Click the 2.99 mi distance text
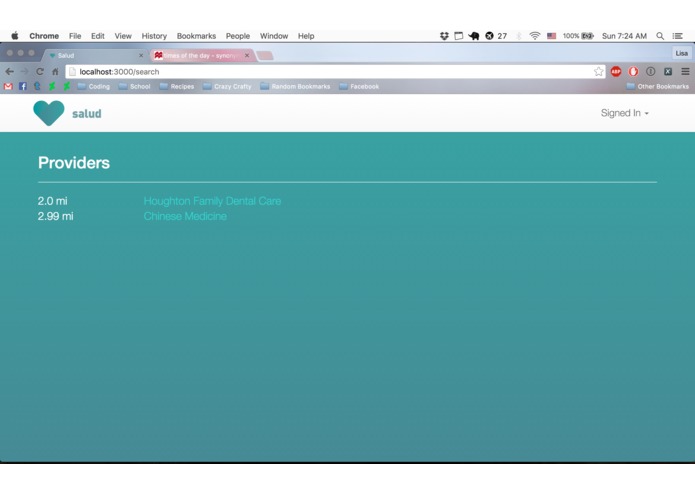The height and width of the screenshot is (494, 695). 55,216
